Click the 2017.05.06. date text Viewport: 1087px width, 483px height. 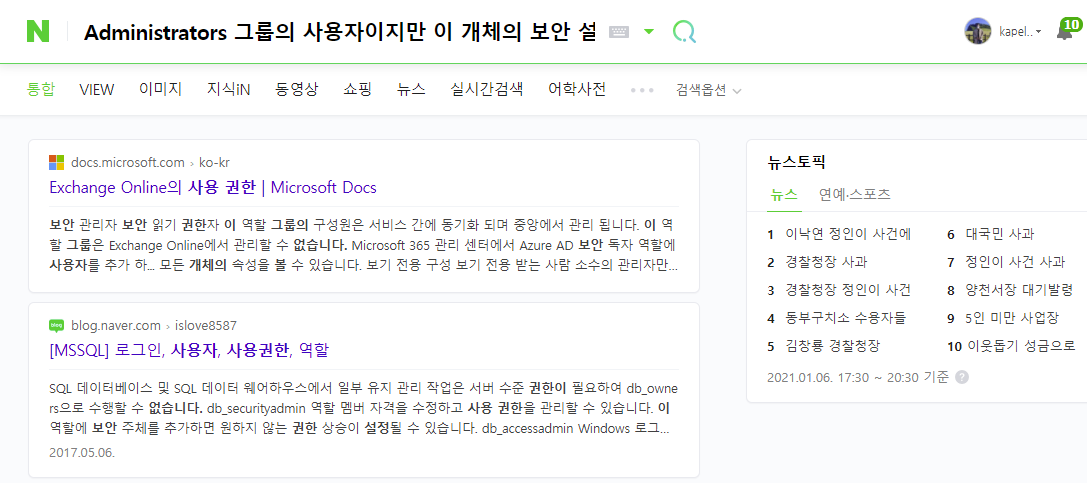click(x=82, y=453)
